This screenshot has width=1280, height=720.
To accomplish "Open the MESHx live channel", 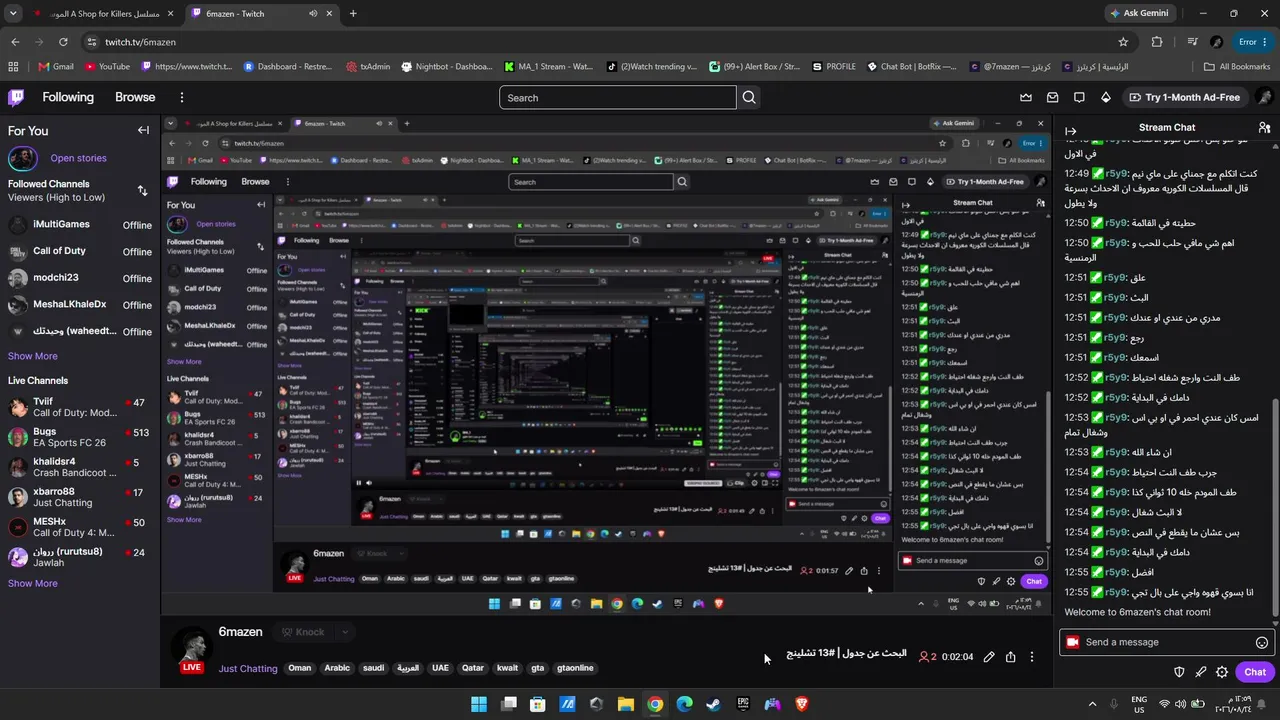I will [80, 527].
